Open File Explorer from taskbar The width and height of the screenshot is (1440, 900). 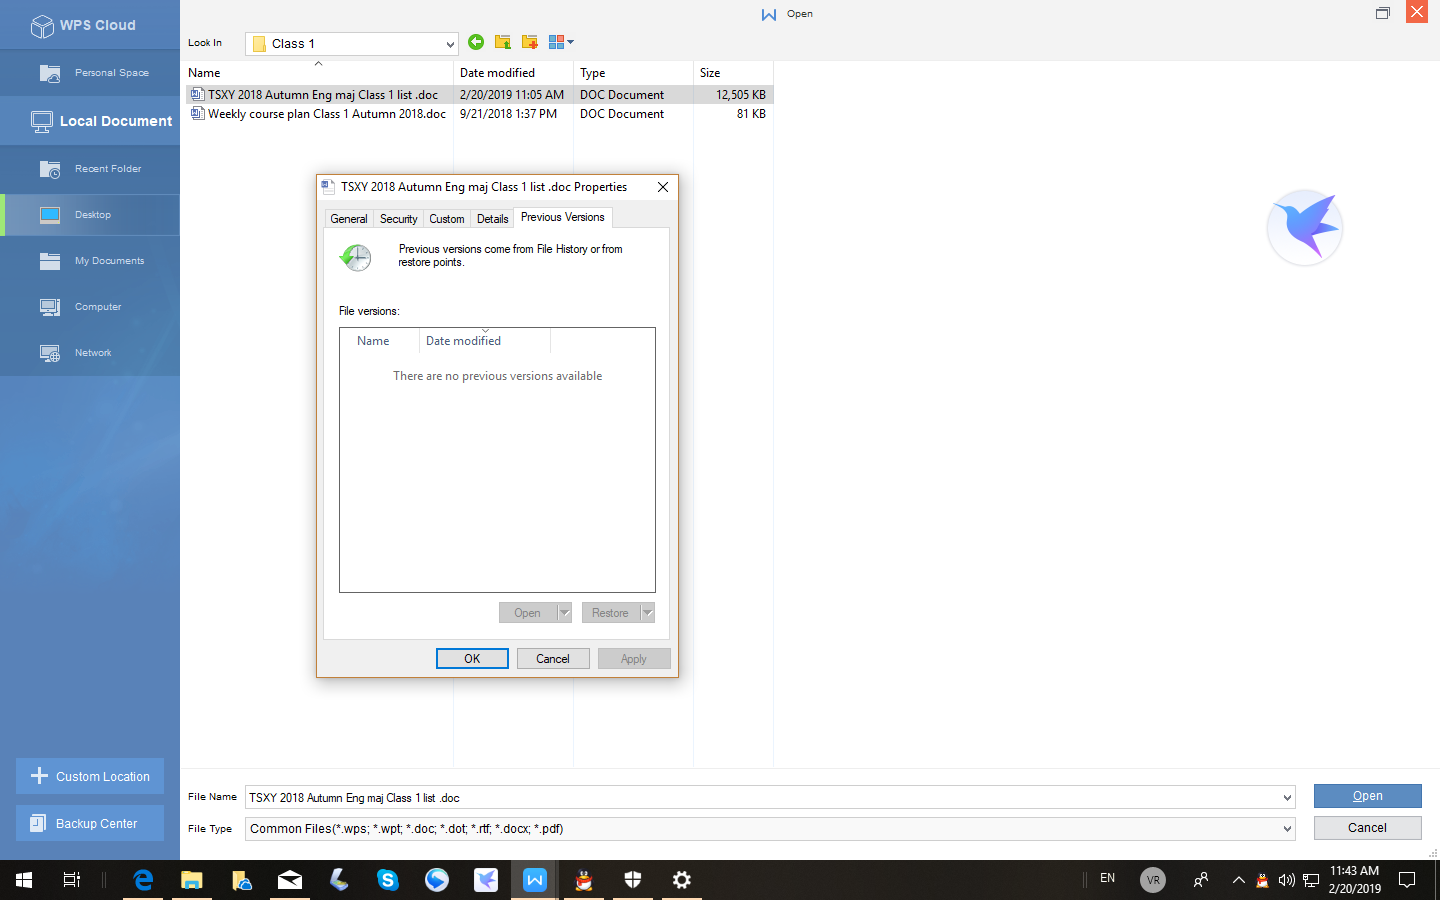(192, 880)
